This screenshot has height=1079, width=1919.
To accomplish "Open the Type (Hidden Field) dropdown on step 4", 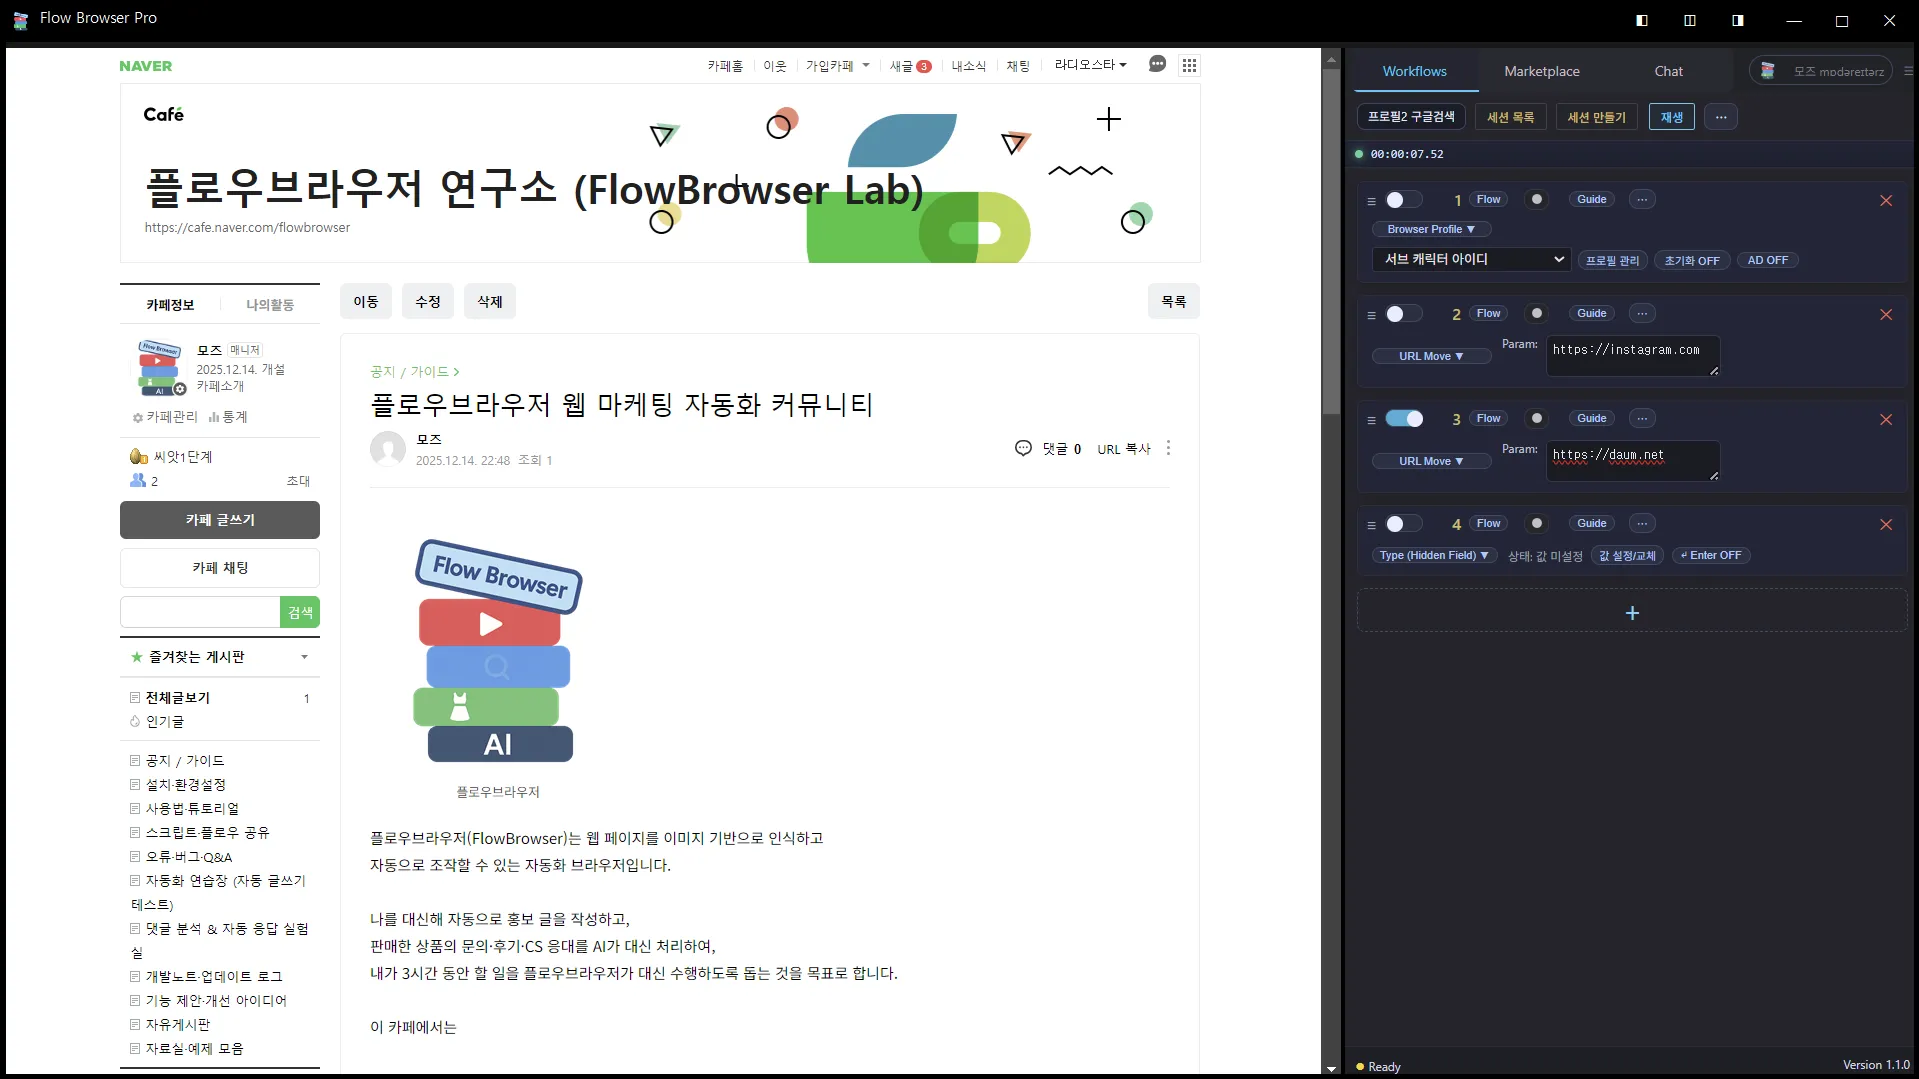I will tap(1433, 555).
